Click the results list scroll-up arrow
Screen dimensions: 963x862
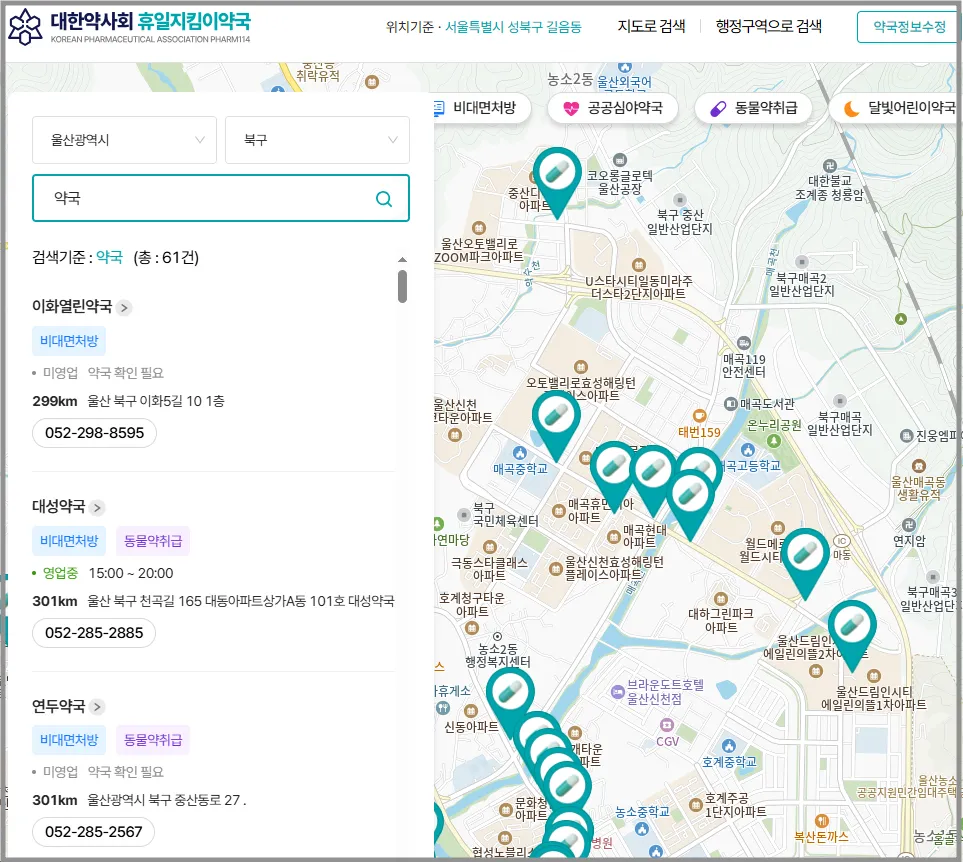pyautogui.click(x=402, y=260)
